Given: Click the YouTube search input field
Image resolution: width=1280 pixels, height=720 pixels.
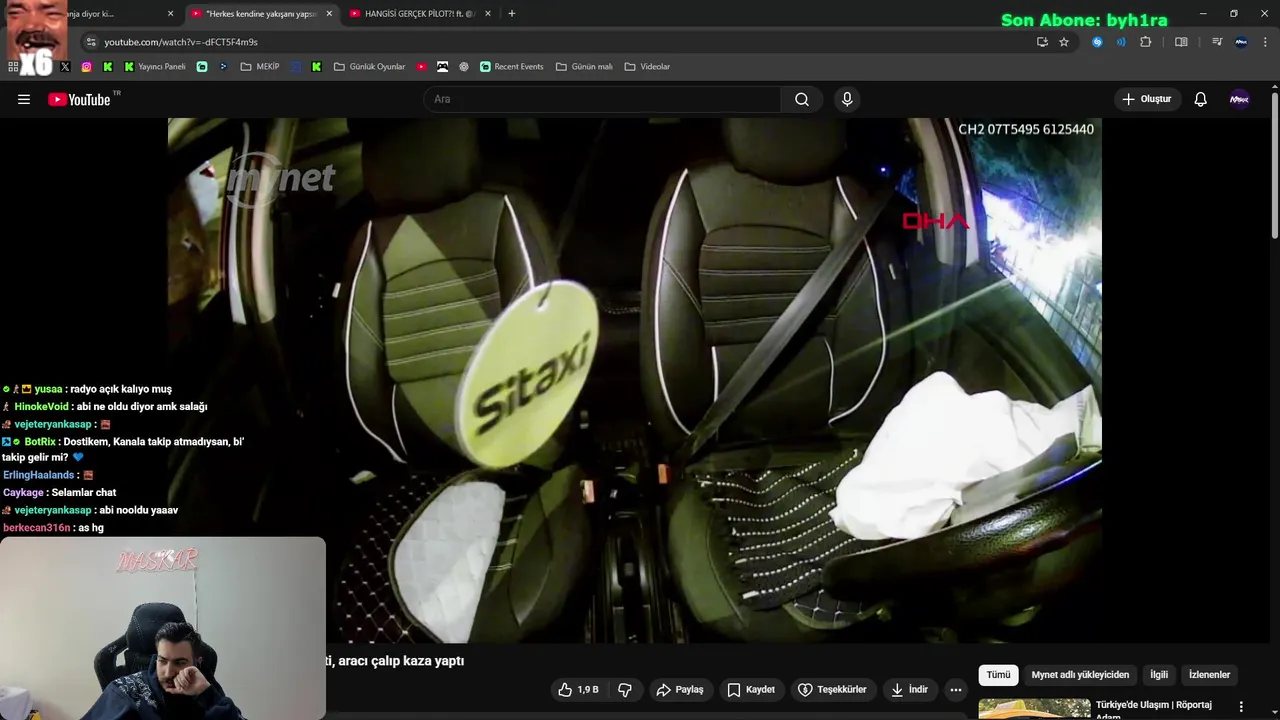Looking at the screenshot, I should [x=602, y=99].
